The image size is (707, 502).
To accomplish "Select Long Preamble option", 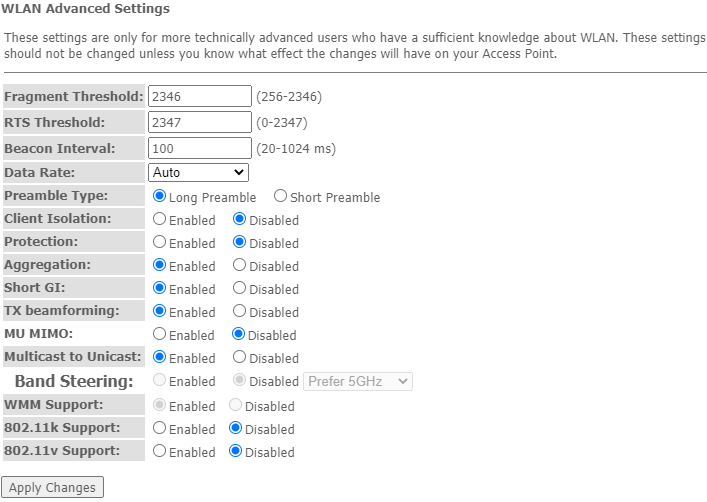I will [160, 197].
